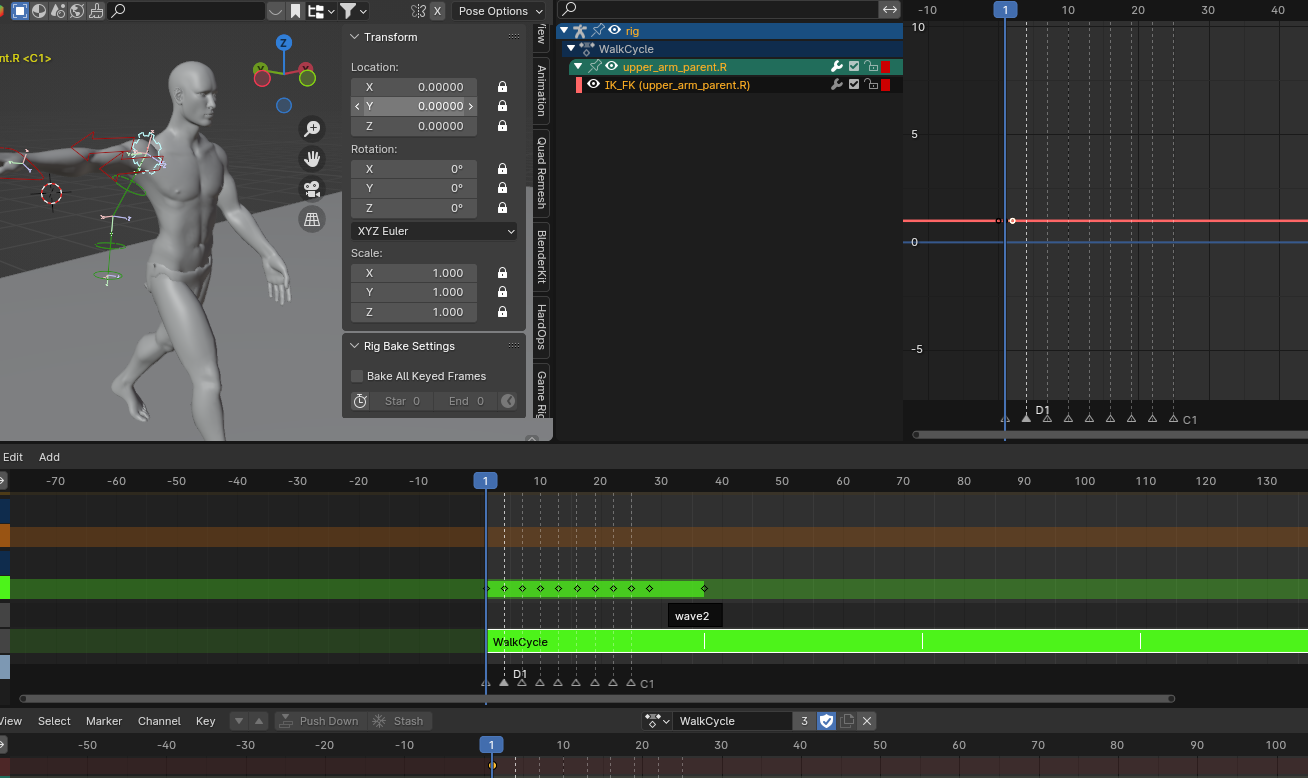Click the wrench icon on IK_FK row

[837, 85]
